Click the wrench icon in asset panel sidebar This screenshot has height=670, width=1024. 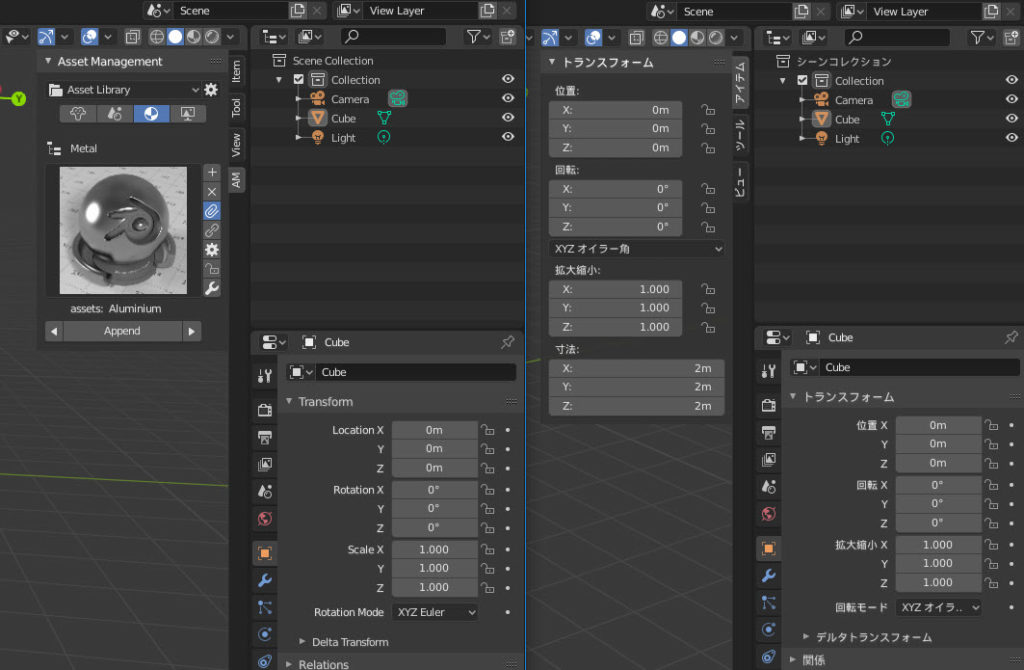(x=211, y=288)
